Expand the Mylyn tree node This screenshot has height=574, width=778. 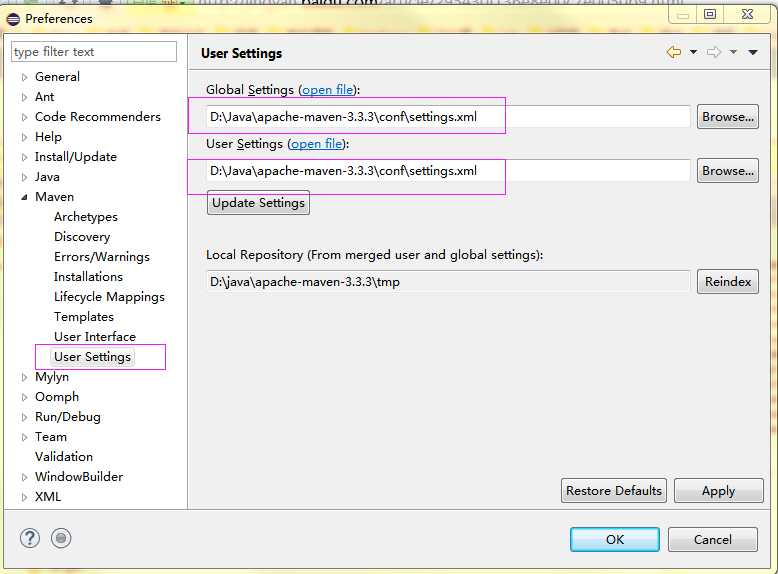24,377
